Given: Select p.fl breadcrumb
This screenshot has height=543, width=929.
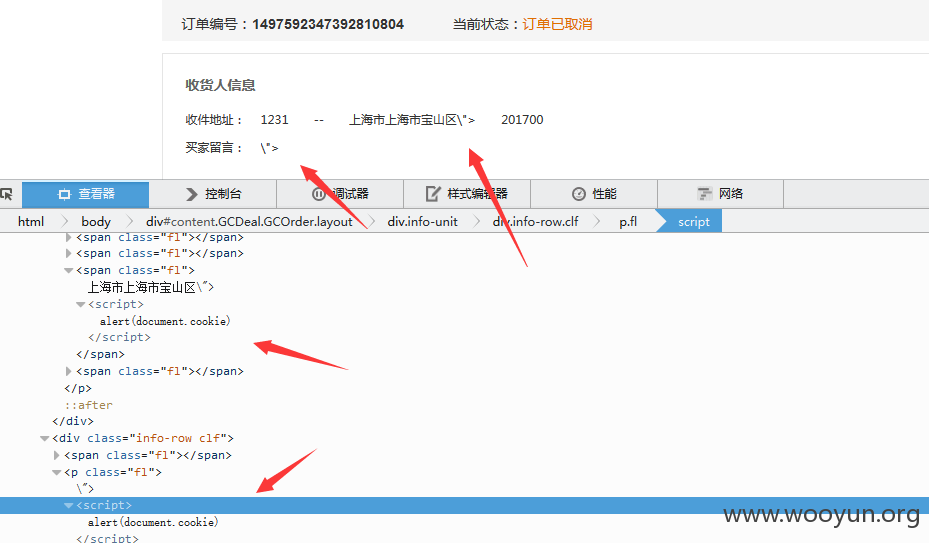Looking at the screenshot, I should 628,222.
